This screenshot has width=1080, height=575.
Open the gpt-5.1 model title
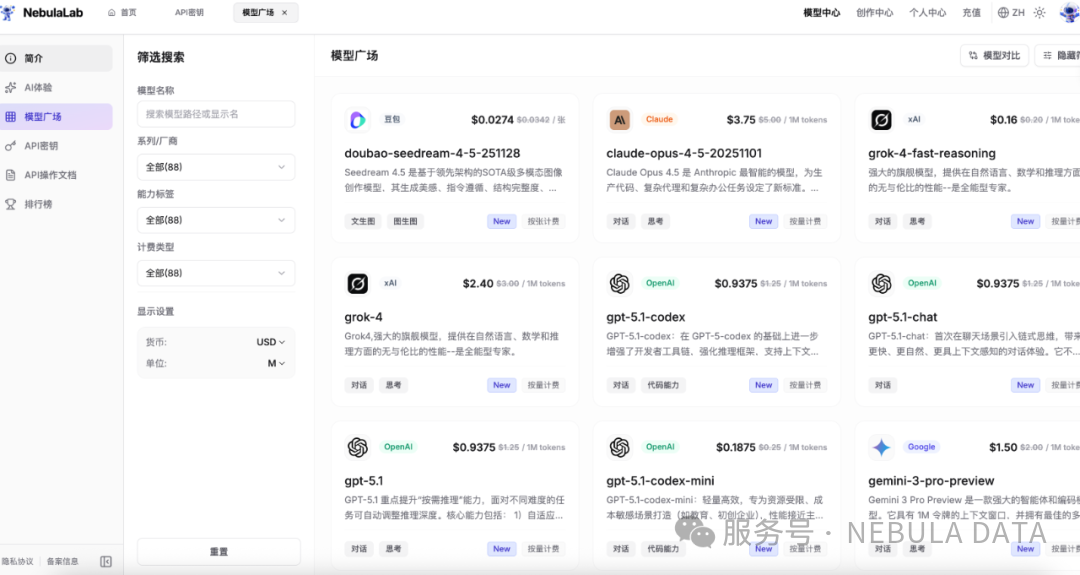point(363,481)
